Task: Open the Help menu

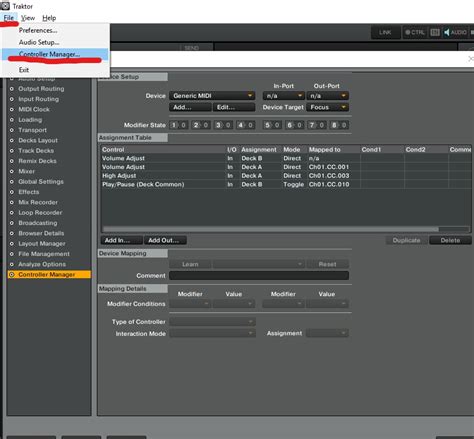Action: point(49,18)
